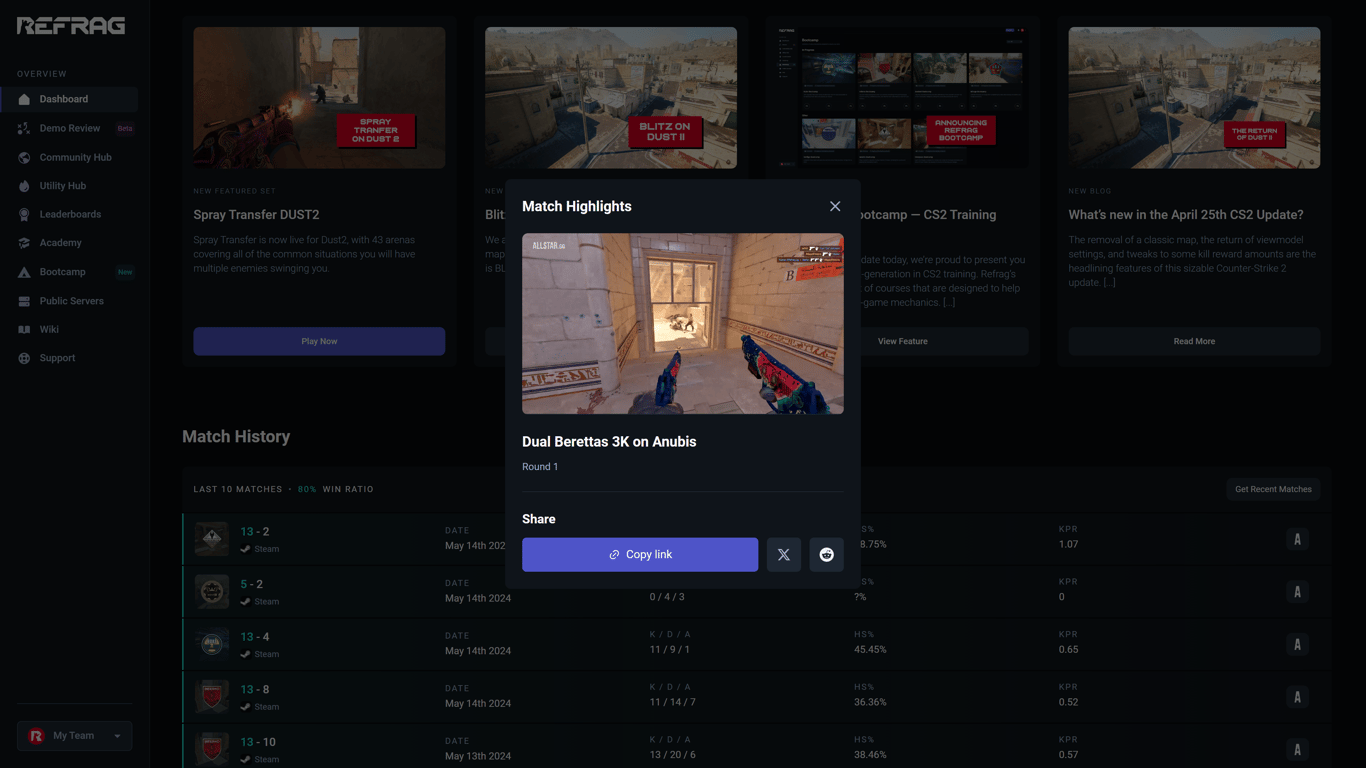Click the Support globe icon
1366x768 pixels.
tap(24, 358)
